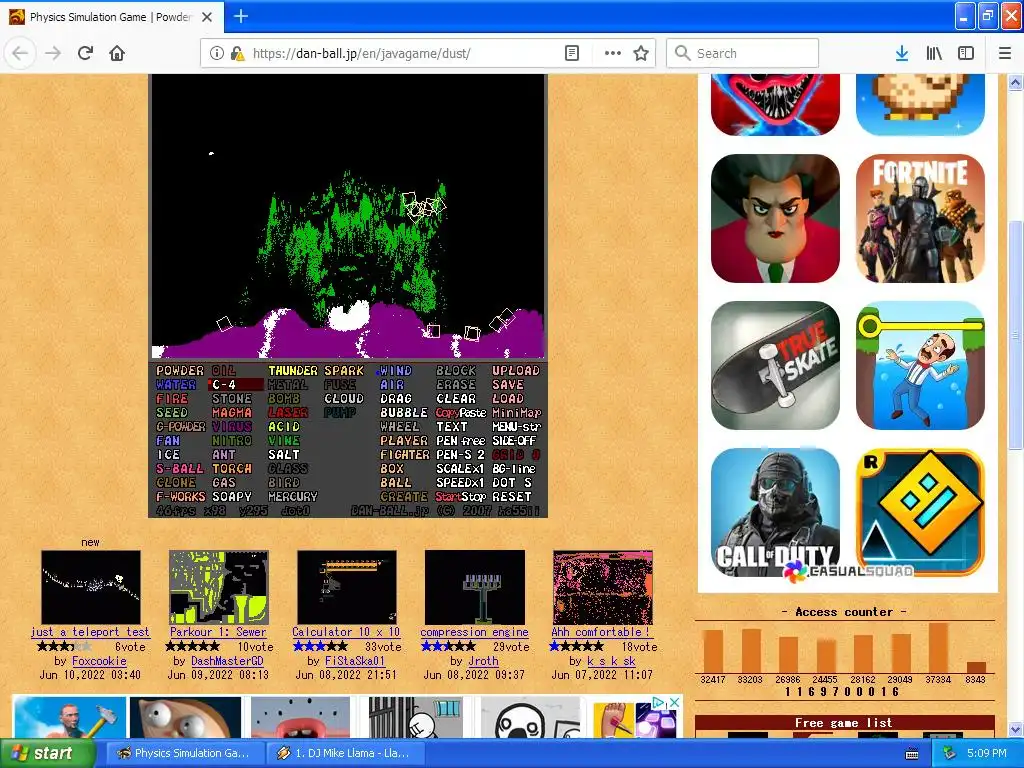Bookmark this page with the star icon
The height and width of the screenshot is (768, 1024).
[641, 53]
